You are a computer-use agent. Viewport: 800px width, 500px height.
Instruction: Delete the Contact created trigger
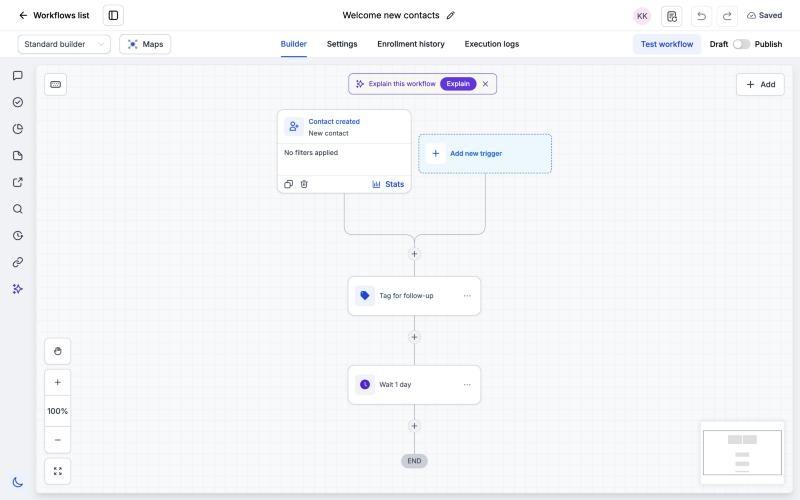pos(304,184)
